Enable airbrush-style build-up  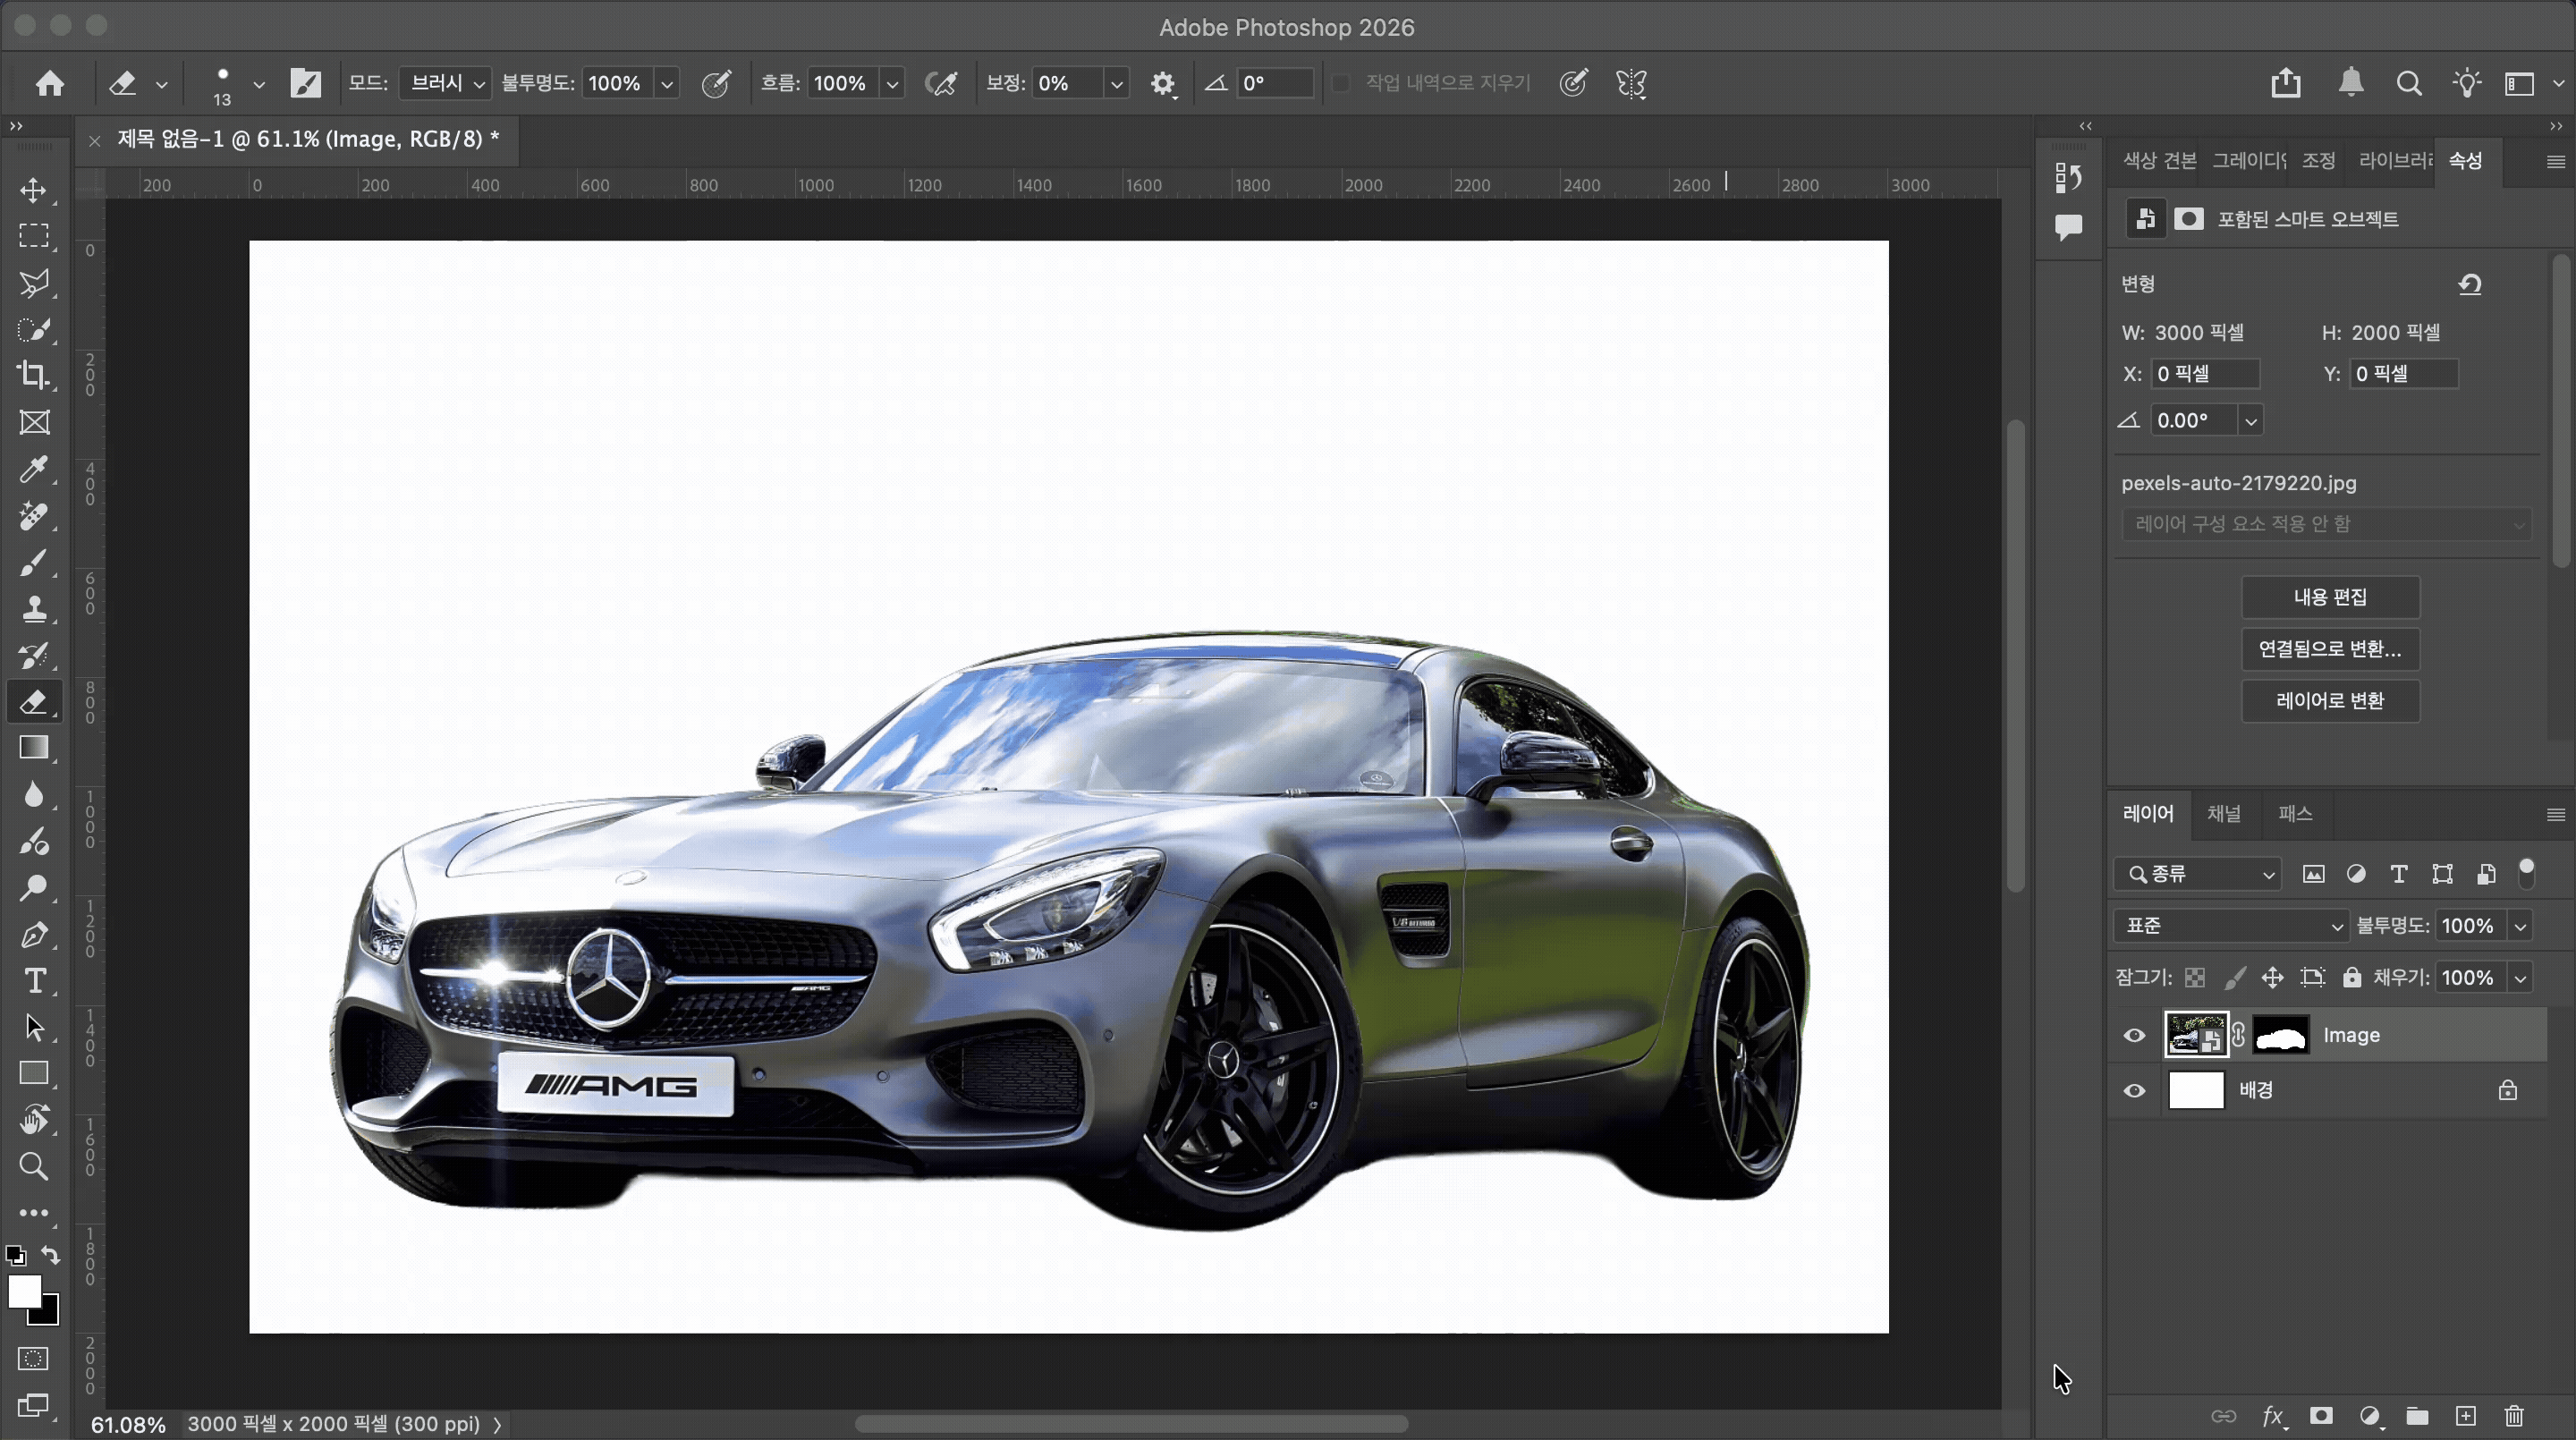click(x=941, y=83)
